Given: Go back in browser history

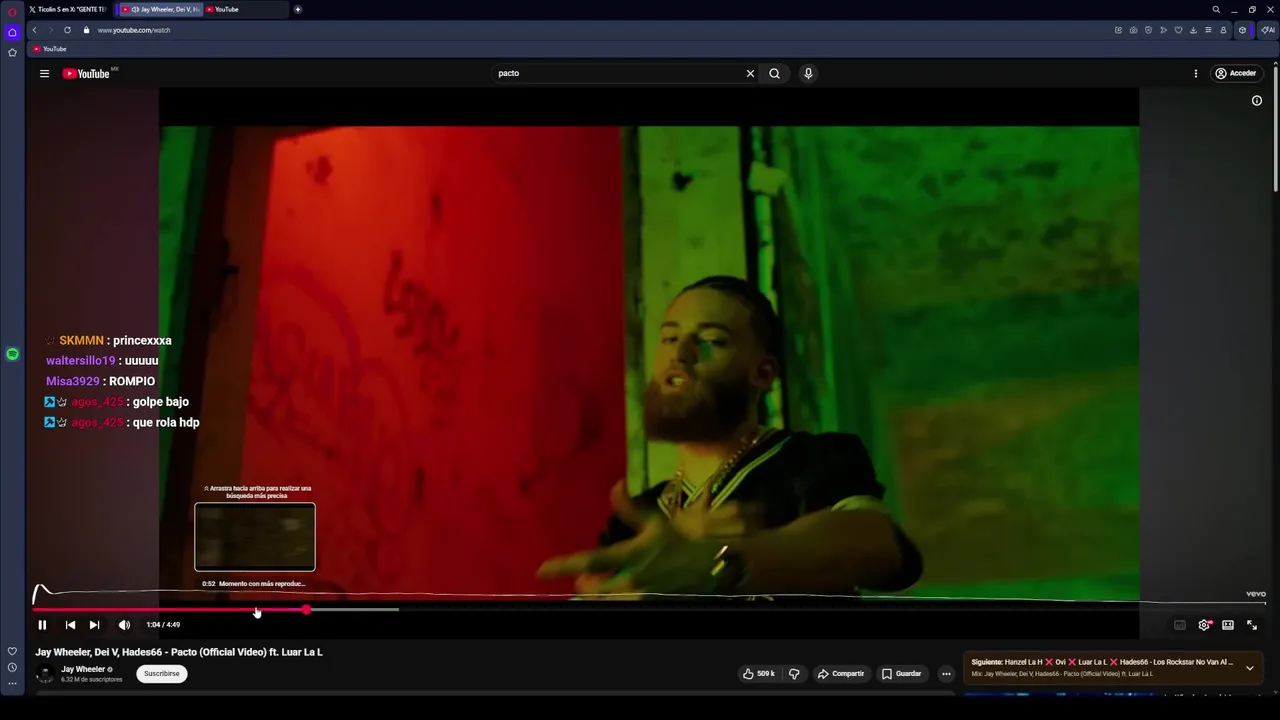Looking at the screenshot, I should point(34,30).
